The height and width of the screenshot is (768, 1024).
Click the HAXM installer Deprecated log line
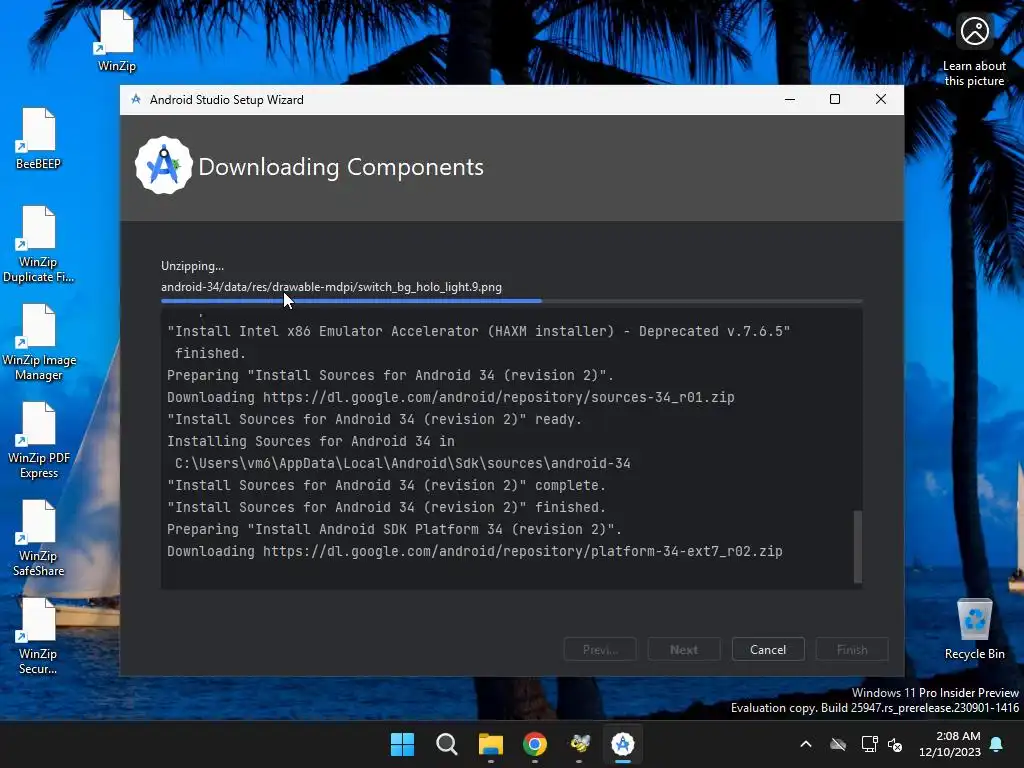tap(479, 331)
